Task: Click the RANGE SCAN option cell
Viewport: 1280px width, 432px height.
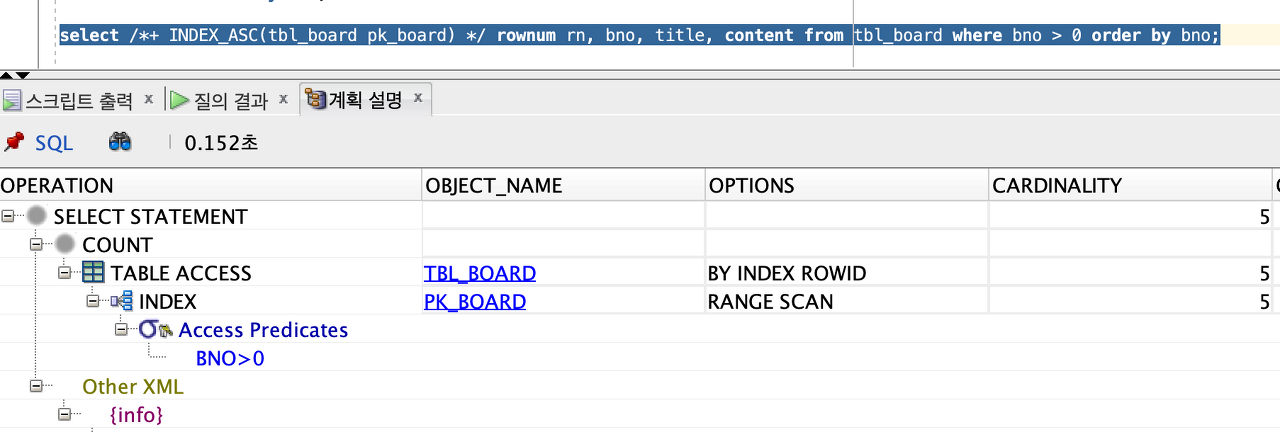Action: pyautogui.click(x=847, y=301)
